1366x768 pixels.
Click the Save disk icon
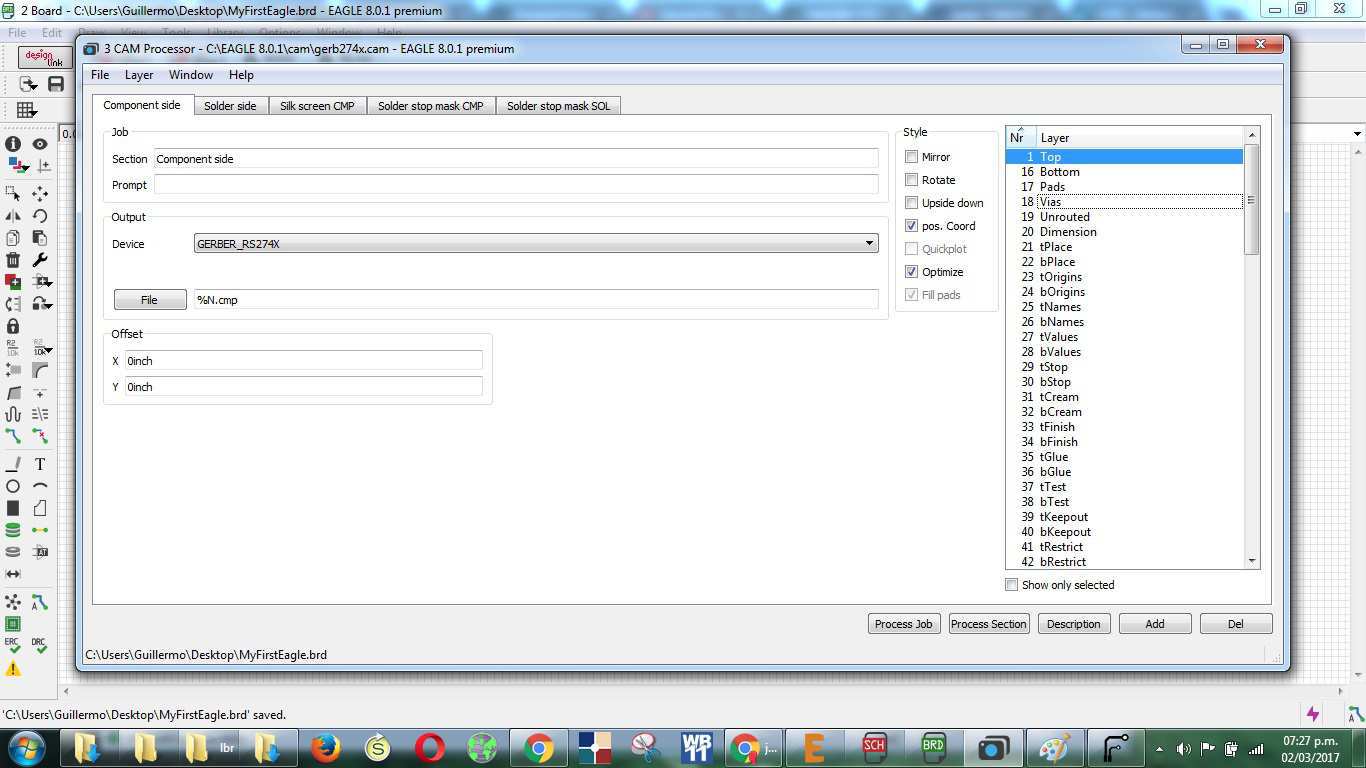click(x=56, y=85)
